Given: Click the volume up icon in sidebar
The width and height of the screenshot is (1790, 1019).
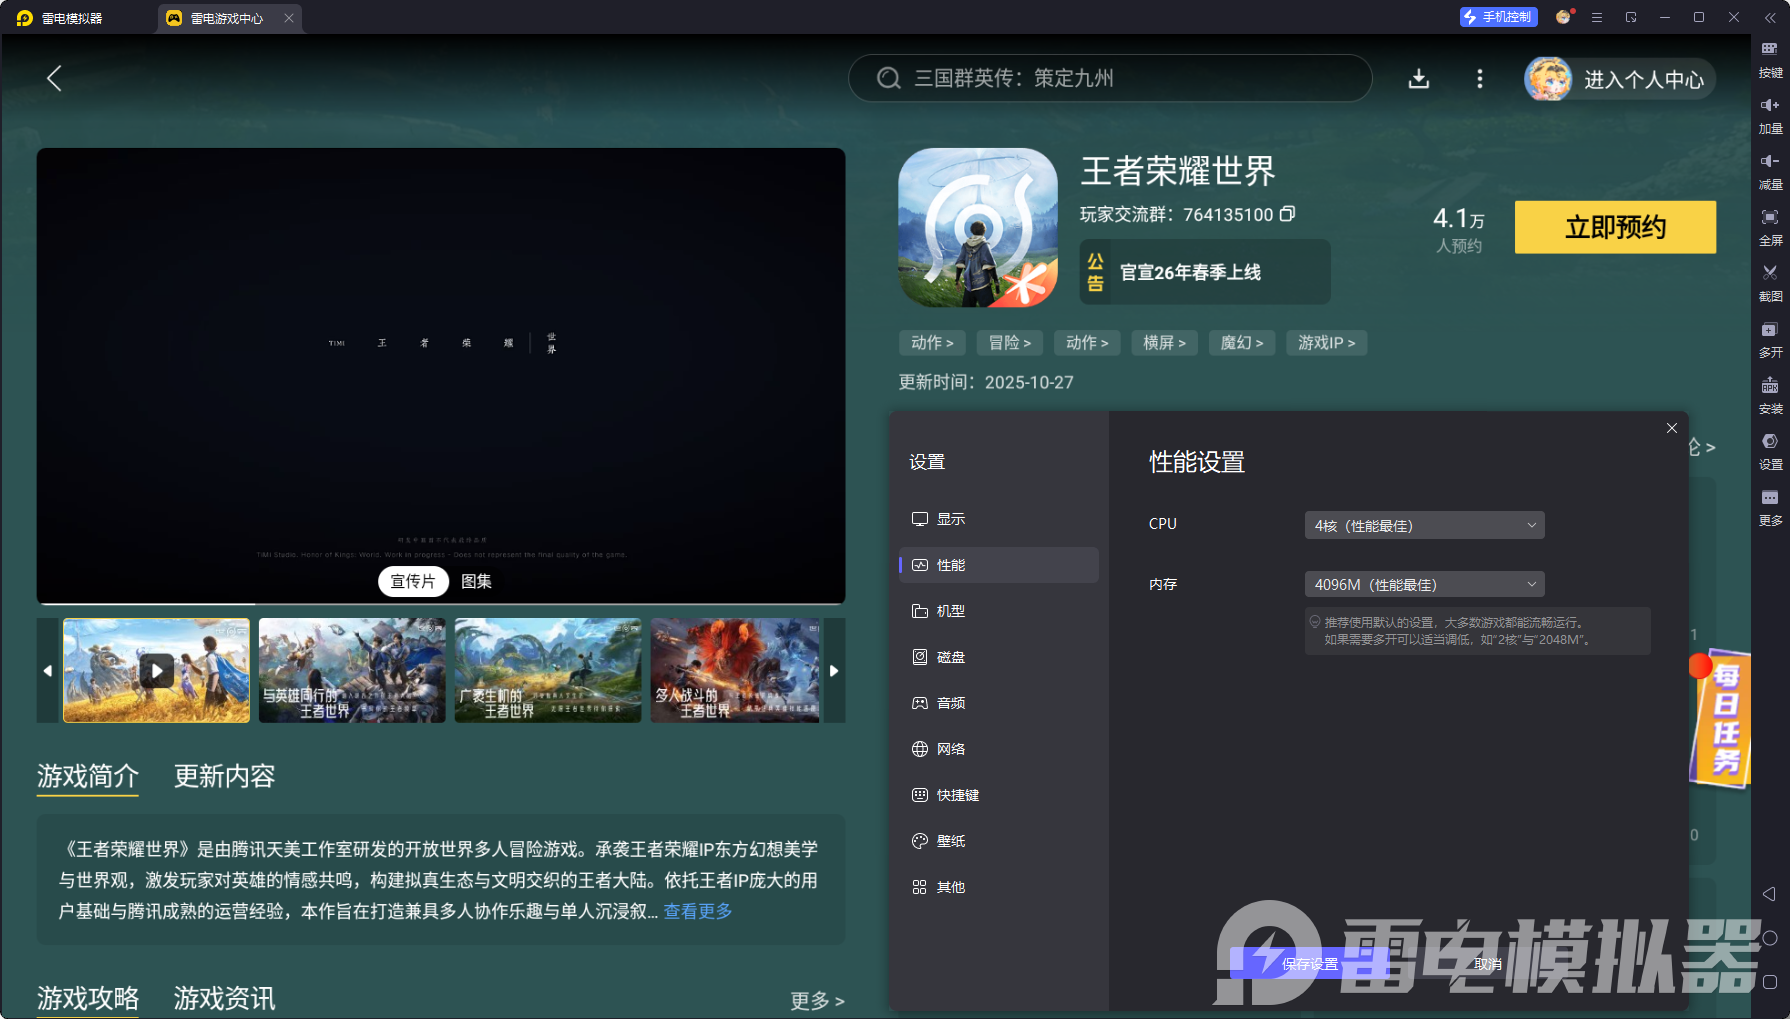Looking at the screenshot, I should pyautogui.click(x=1769, y=105).
